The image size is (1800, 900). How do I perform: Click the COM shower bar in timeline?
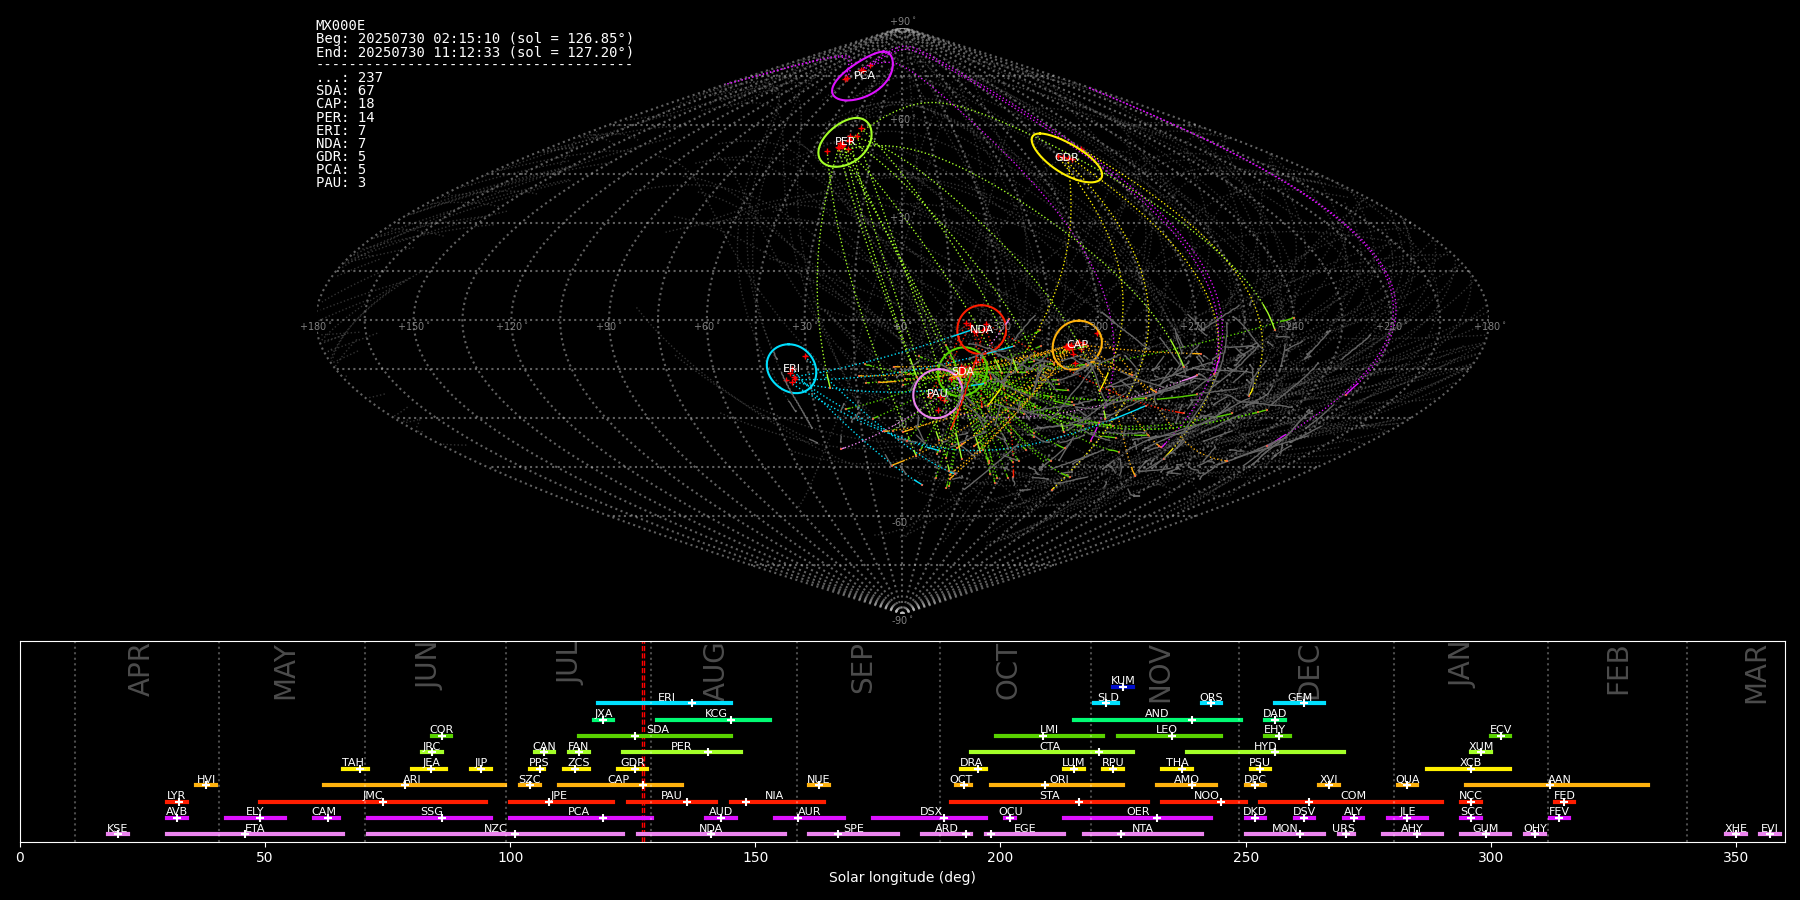[x=1351, y=802]
